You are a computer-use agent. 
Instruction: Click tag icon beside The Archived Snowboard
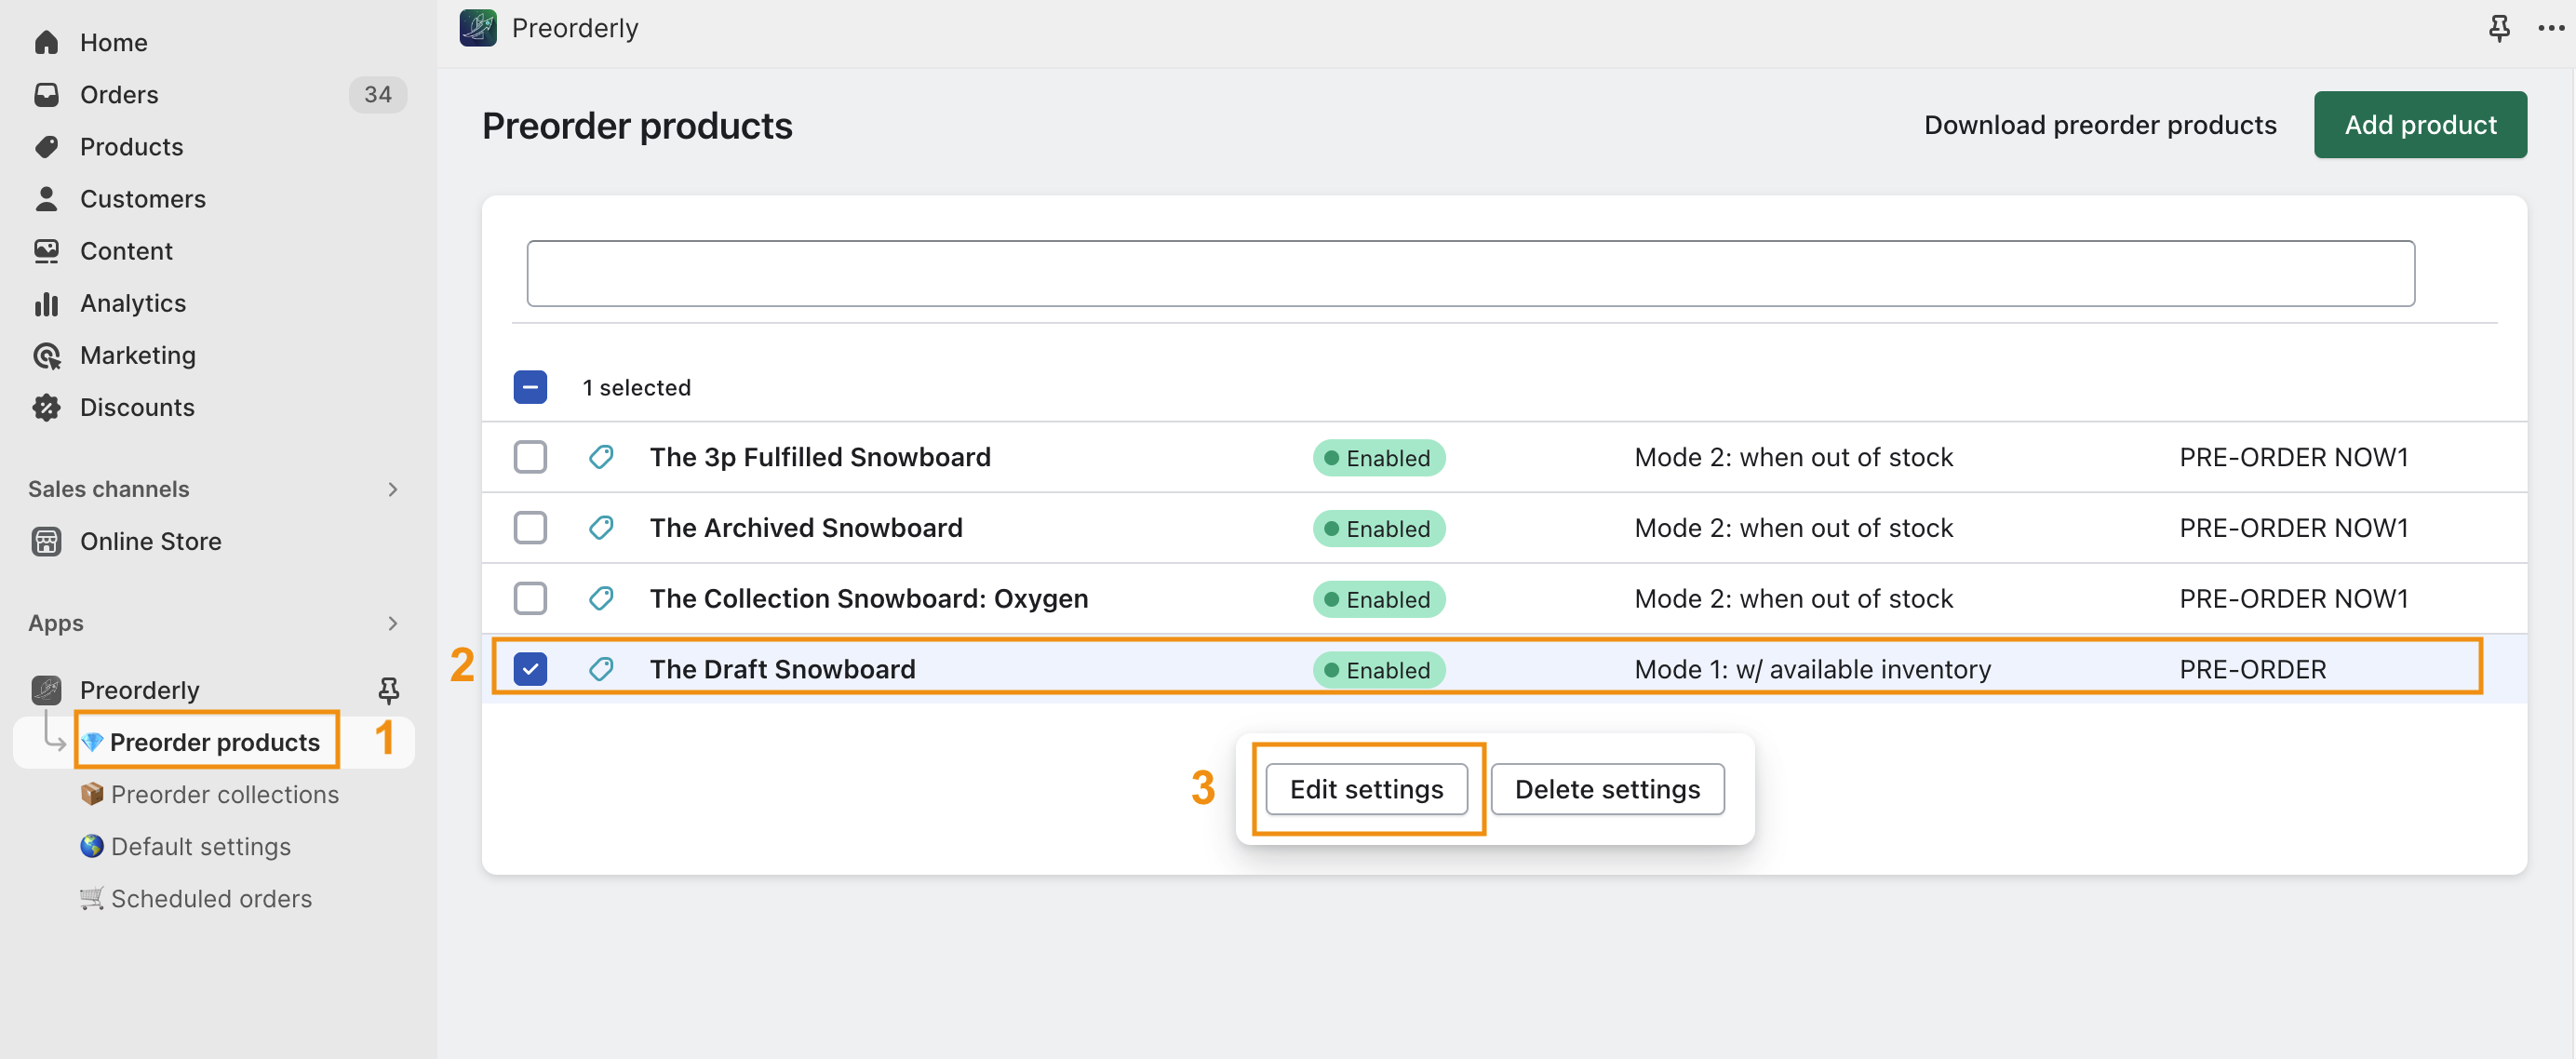(601, 527)
